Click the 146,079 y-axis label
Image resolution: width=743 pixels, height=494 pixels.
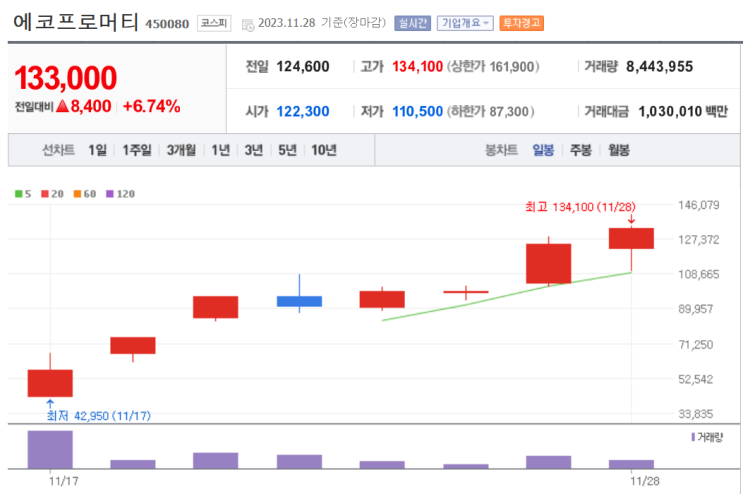coord(698,205)
